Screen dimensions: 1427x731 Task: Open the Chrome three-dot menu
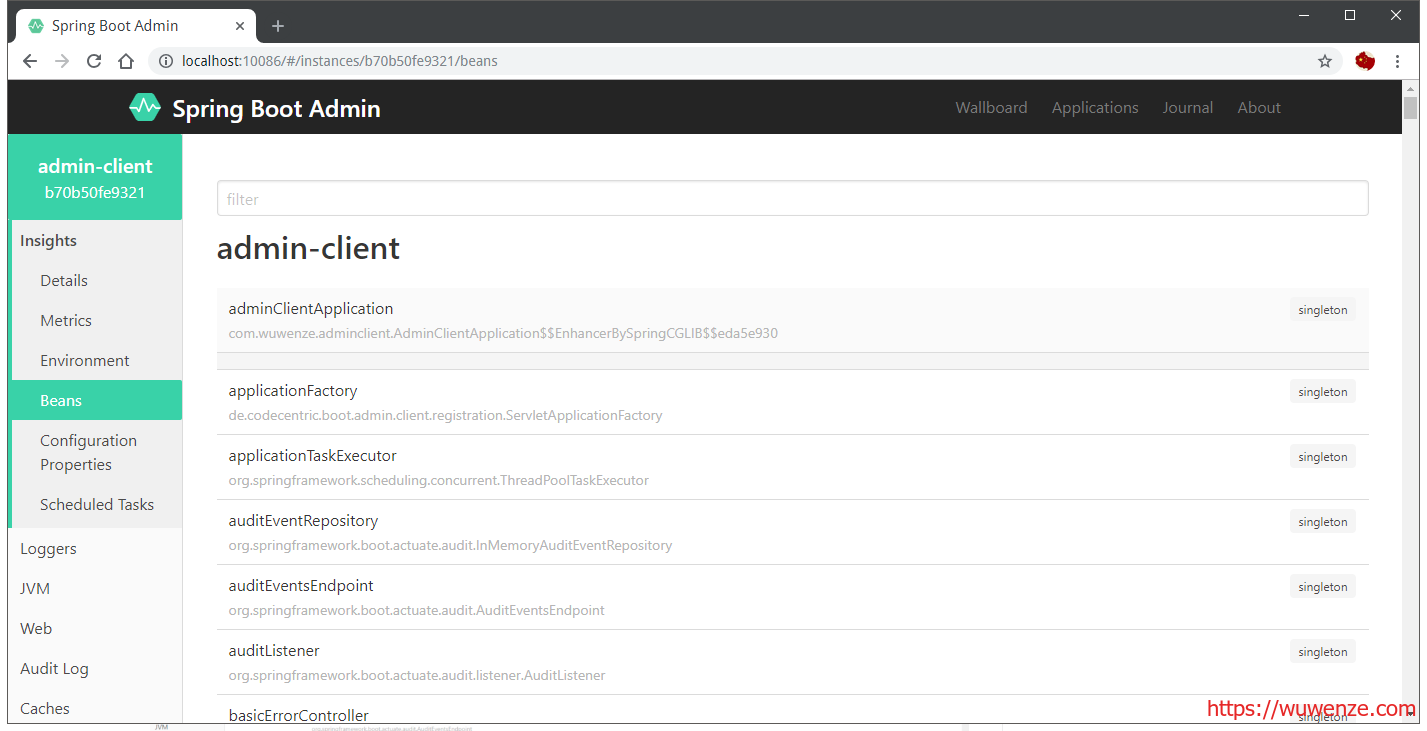1398,61
